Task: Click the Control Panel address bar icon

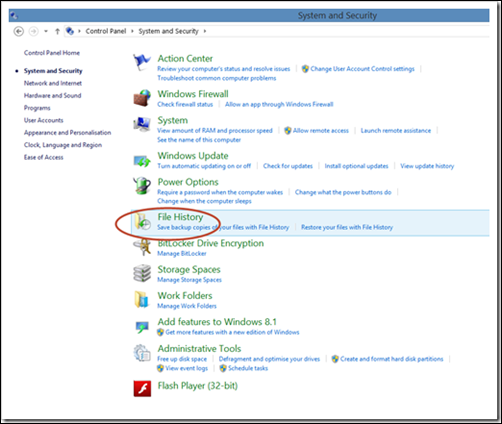Action: coord(70,31)
